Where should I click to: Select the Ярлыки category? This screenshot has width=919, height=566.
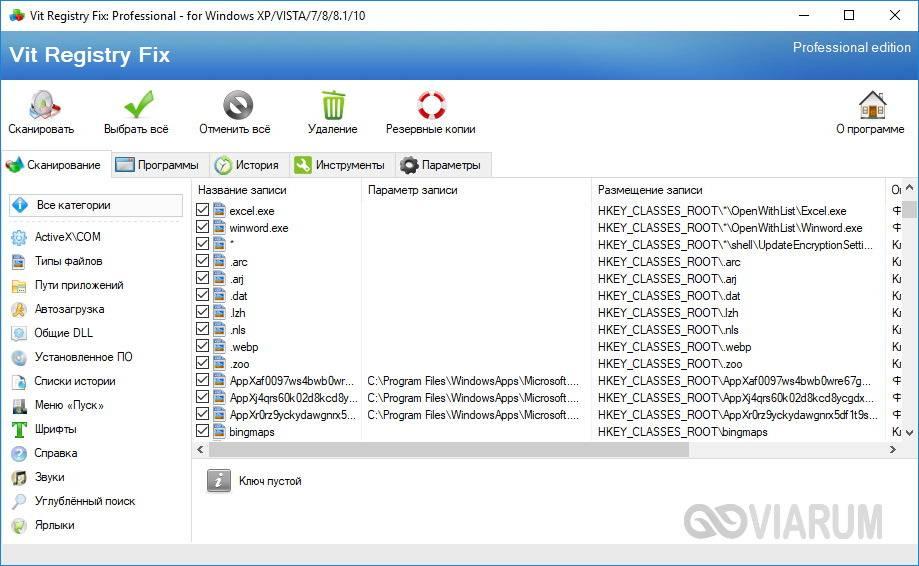point(43,526)
